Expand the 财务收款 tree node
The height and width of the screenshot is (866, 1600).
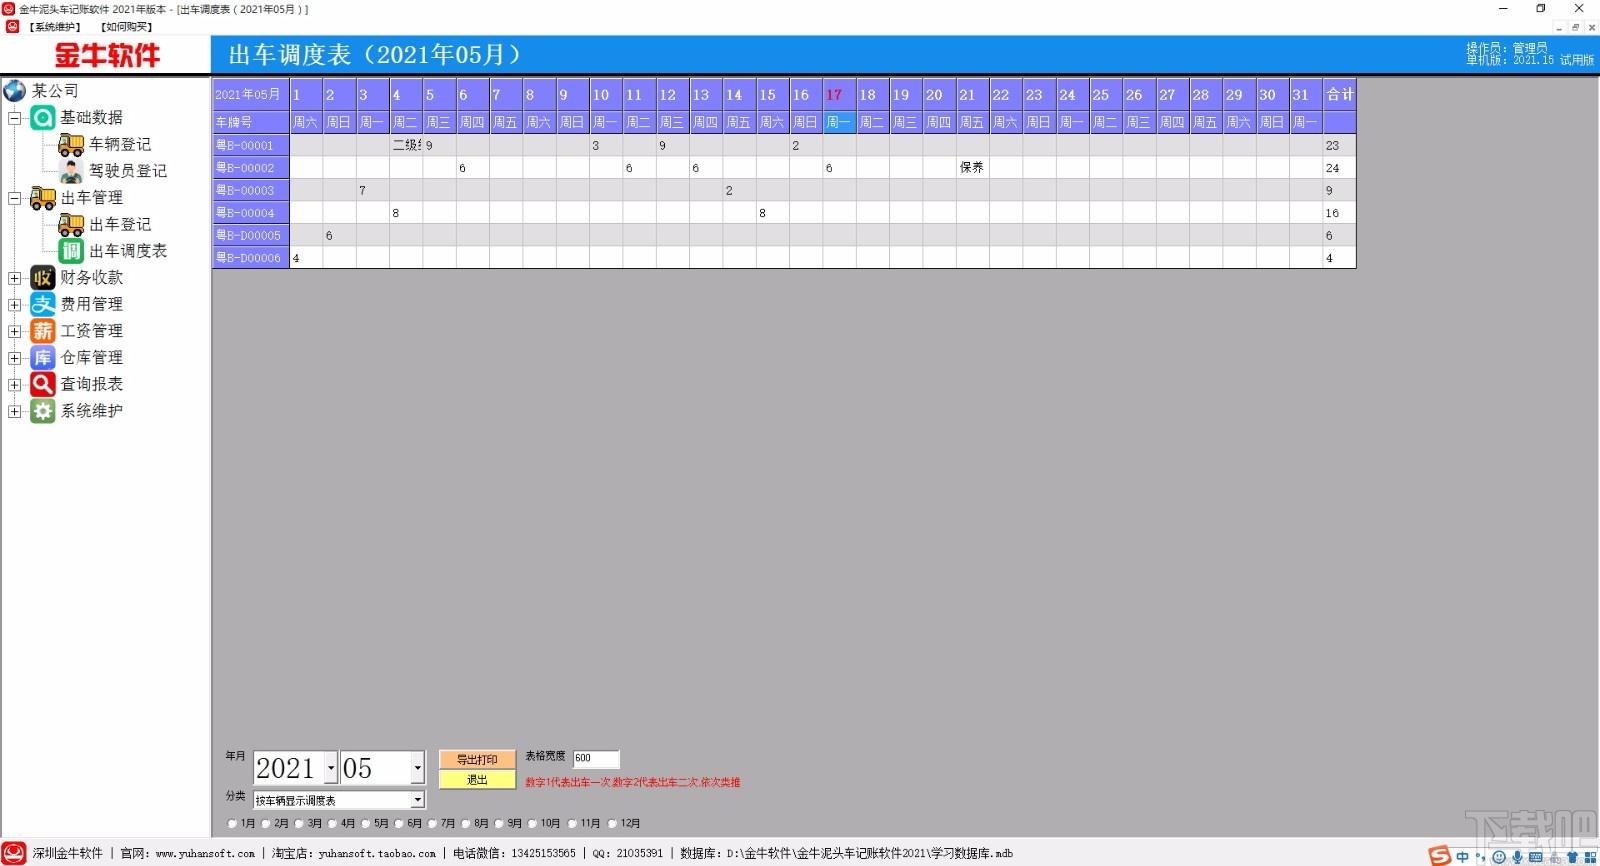point(15,278)
